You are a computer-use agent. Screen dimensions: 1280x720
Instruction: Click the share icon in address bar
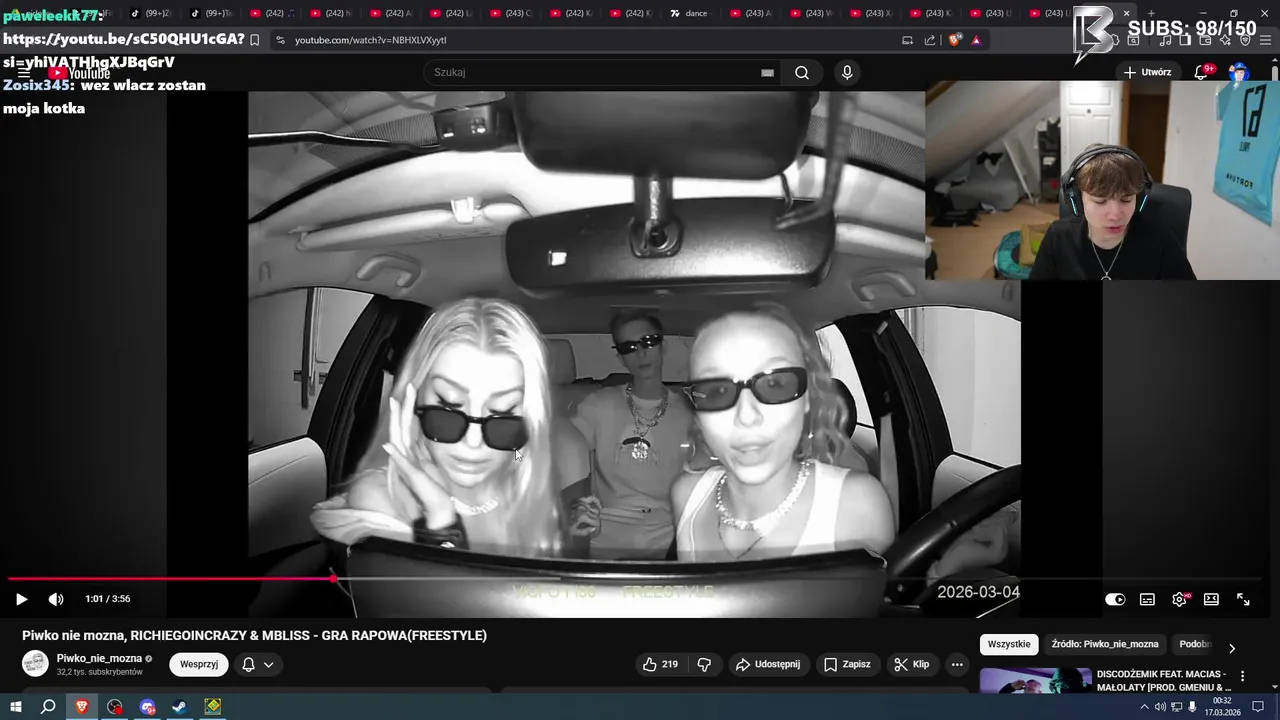pyautogui.click(x=930, y=40)
